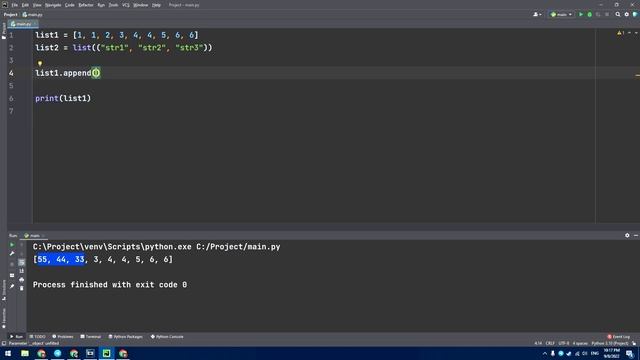640x360 pixels.
Task: Run main with the green play icon
Action: click(x=581, y=14)
